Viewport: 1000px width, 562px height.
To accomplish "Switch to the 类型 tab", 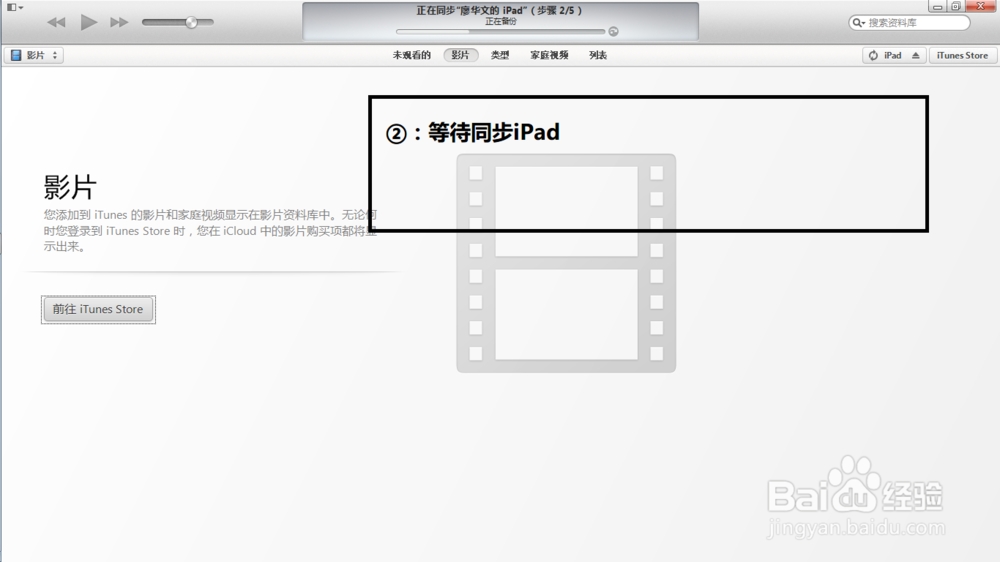I will click(x=499, y=55).
